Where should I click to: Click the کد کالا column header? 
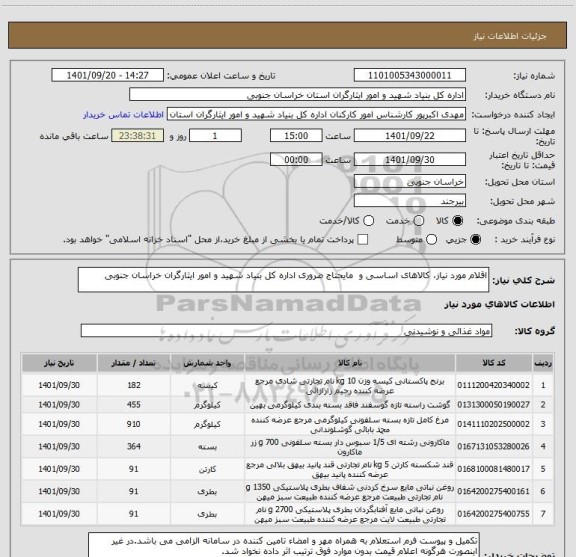tap(494, 363)
